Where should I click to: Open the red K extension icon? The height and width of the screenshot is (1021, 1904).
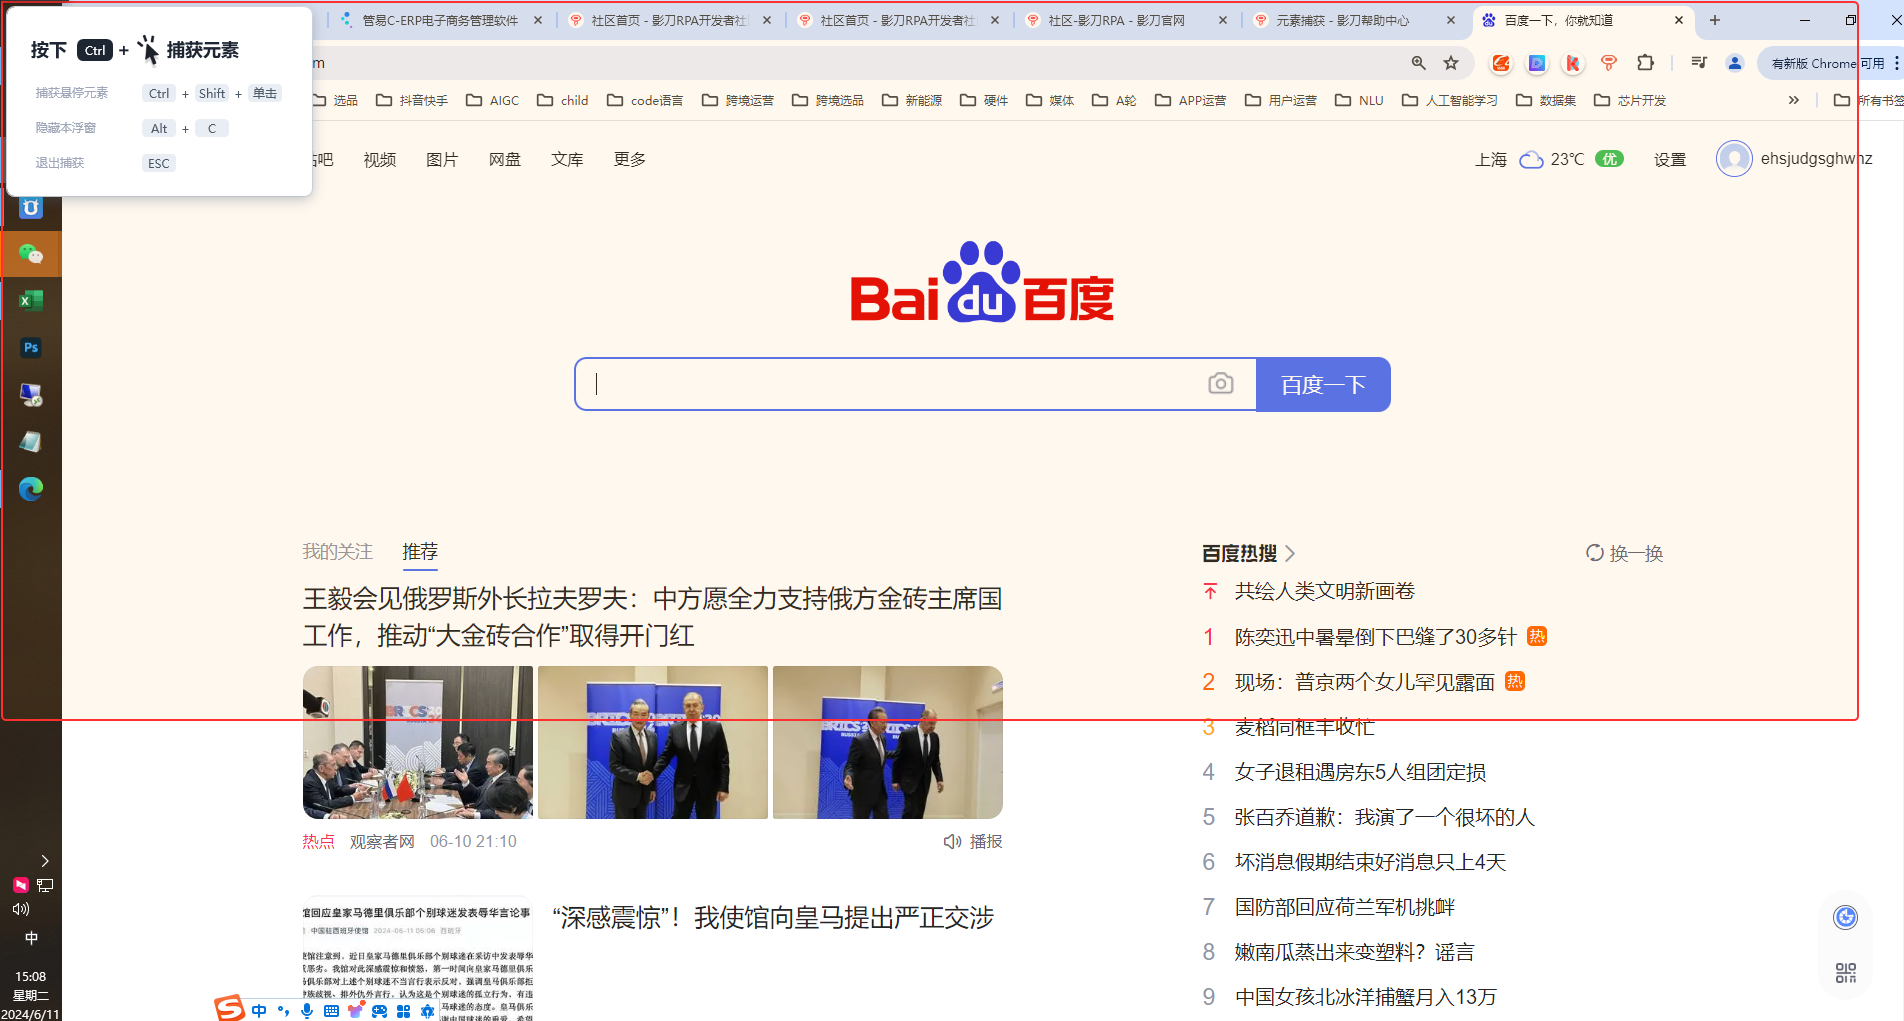coord(1573,63)
